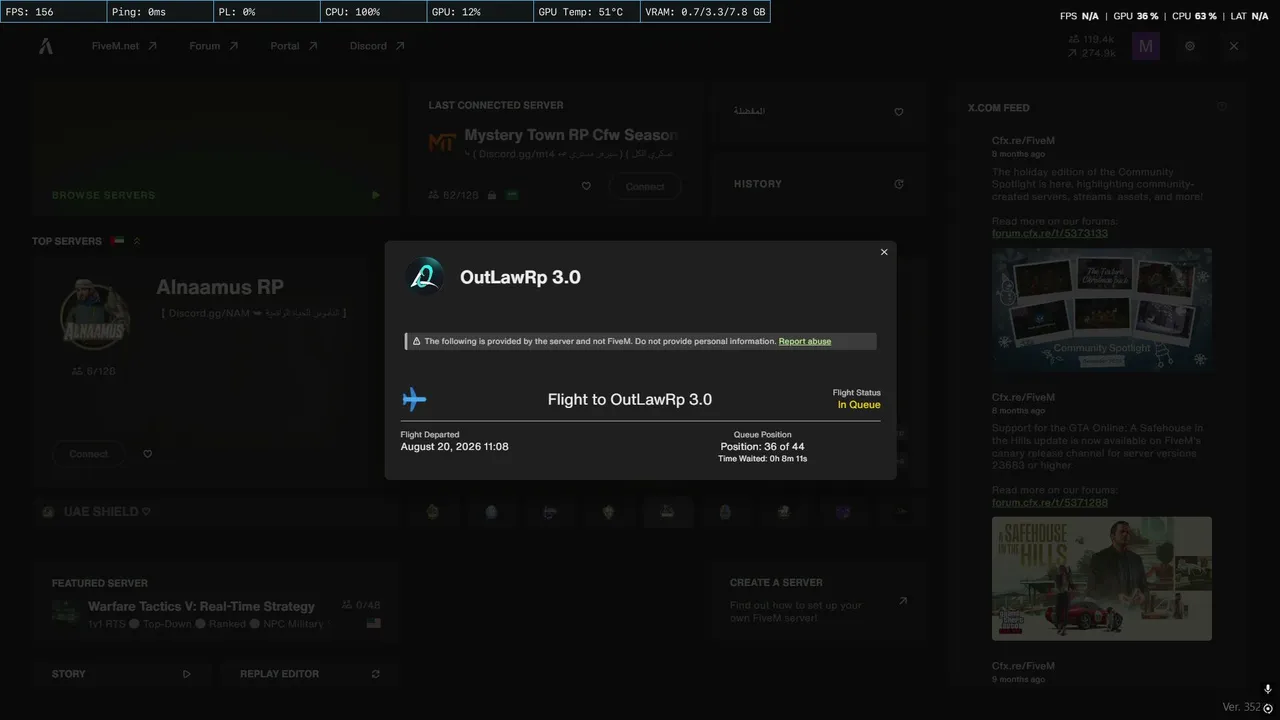Click the GPU Temp: 51°C overlay readout
The image size is (1280, 720).
tap(585, 12)
